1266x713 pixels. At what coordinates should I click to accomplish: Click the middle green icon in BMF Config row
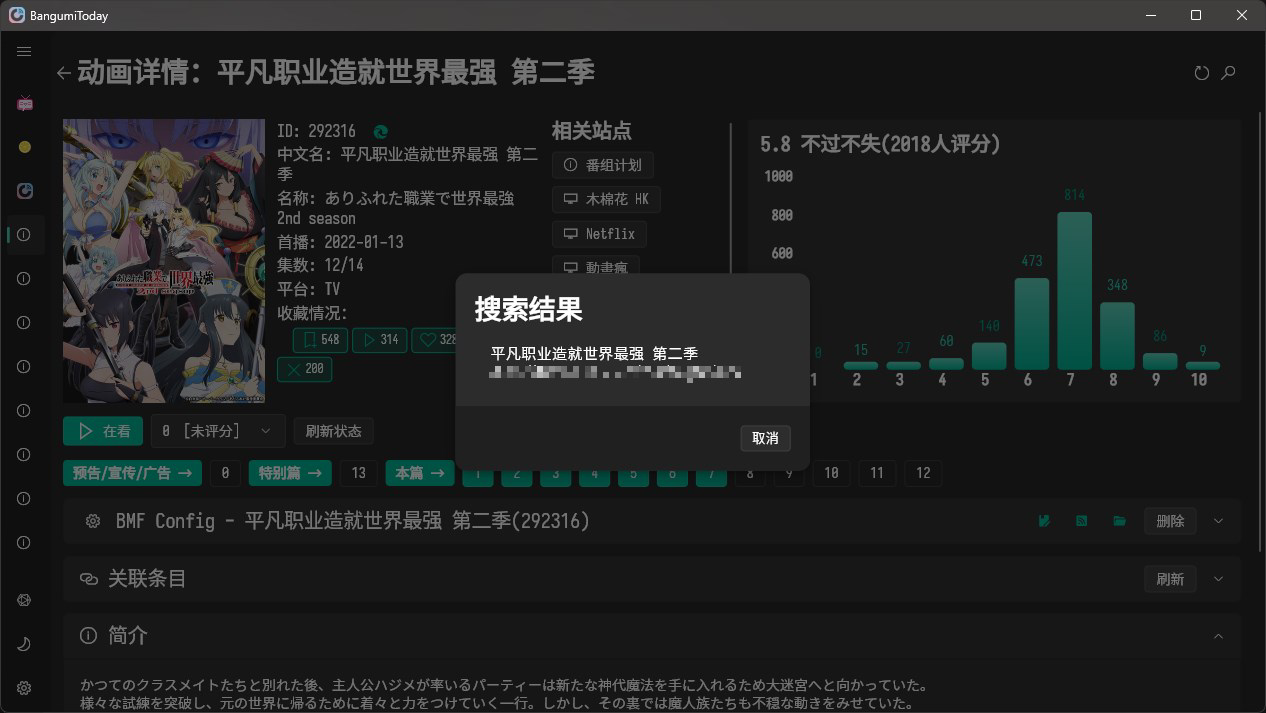(1082, 521)
